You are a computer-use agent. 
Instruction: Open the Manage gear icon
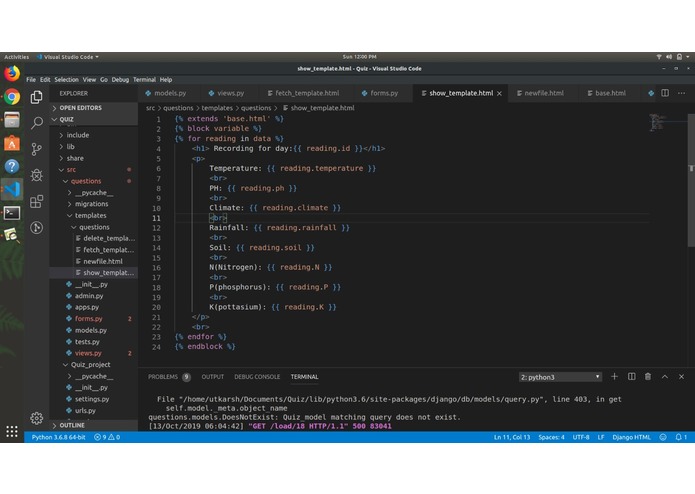click(x=36, y=417)
